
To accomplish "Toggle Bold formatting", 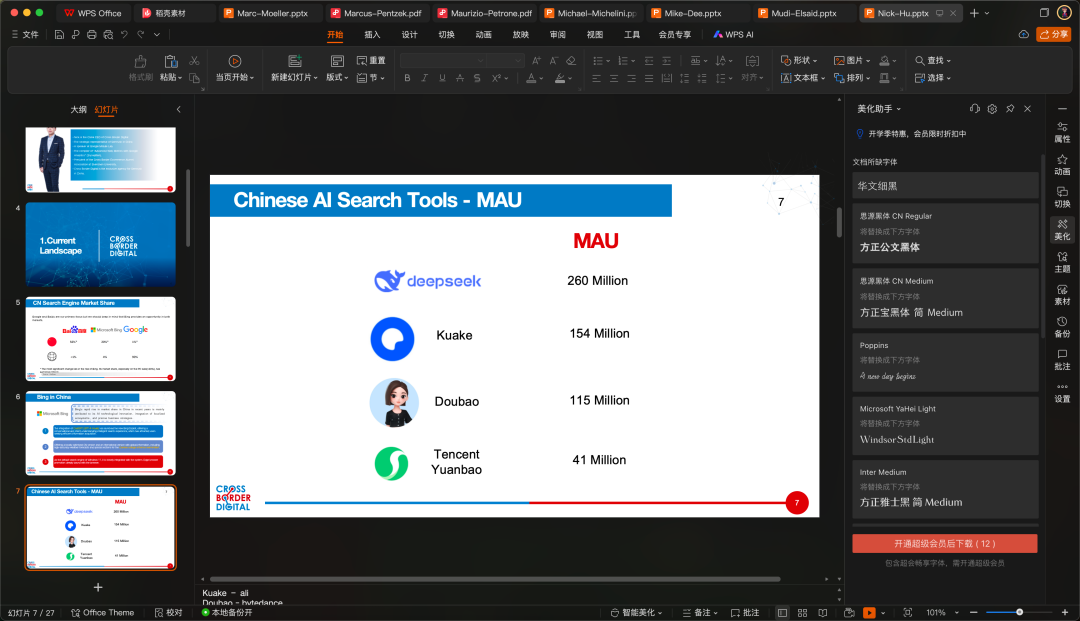I will coord(407,78).
